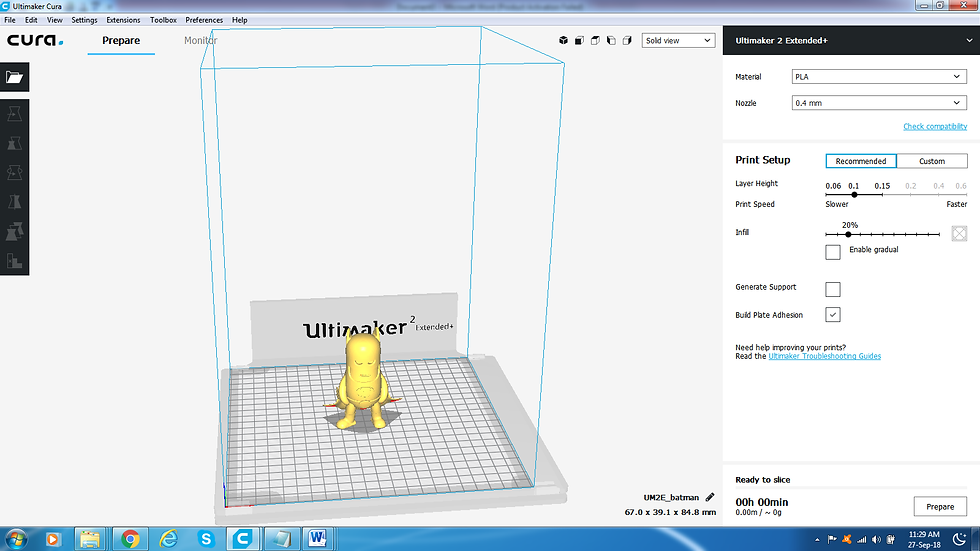Set layer height to 0.15
The width and height of the screenshot is (980, 551).
882,186
